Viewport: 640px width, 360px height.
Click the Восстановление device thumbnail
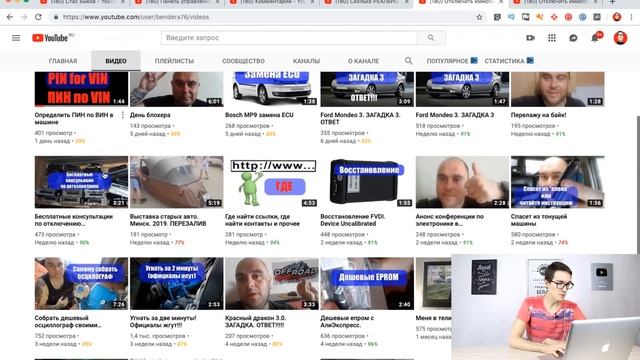[x=367, y=182]
